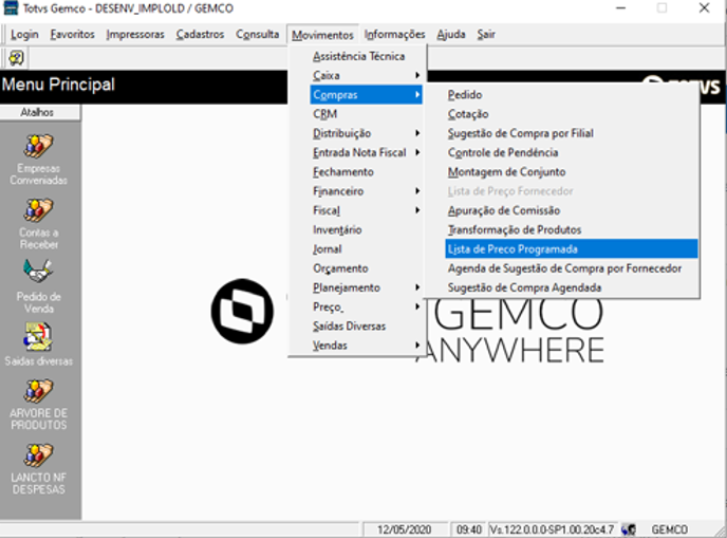Choose Controle de Pendência
This screenshot has height=538, width=727.
pyautogui.click(x=571, y=153)
